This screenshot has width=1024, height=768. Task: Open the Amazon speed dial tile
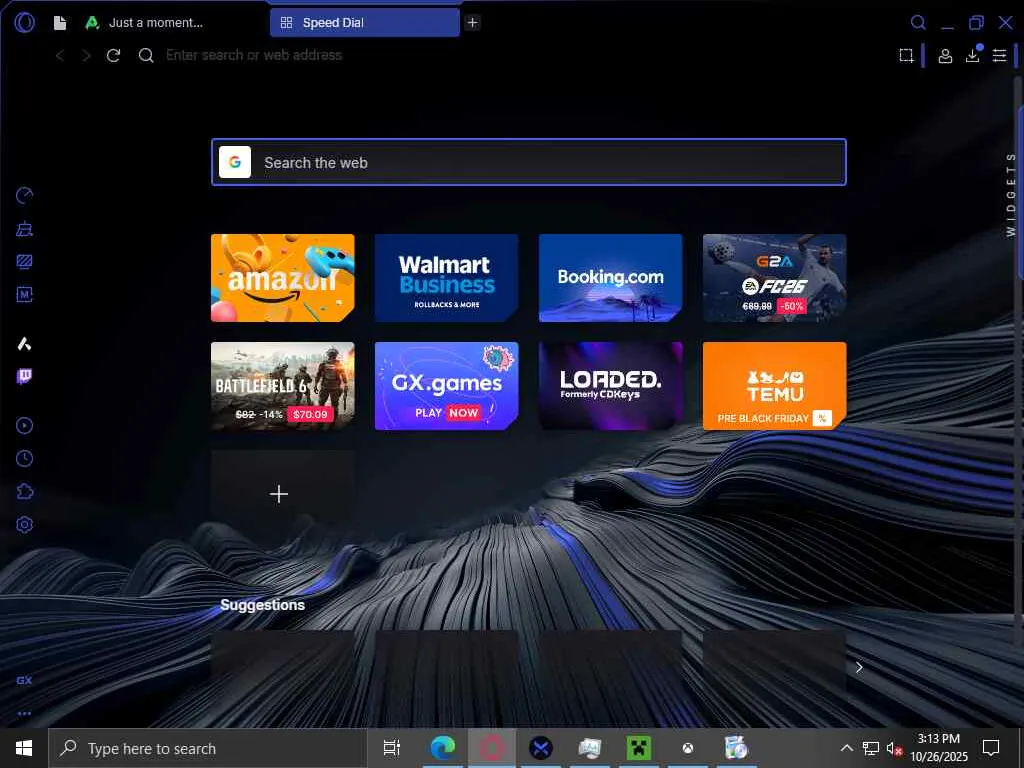(x=283, y=278)
